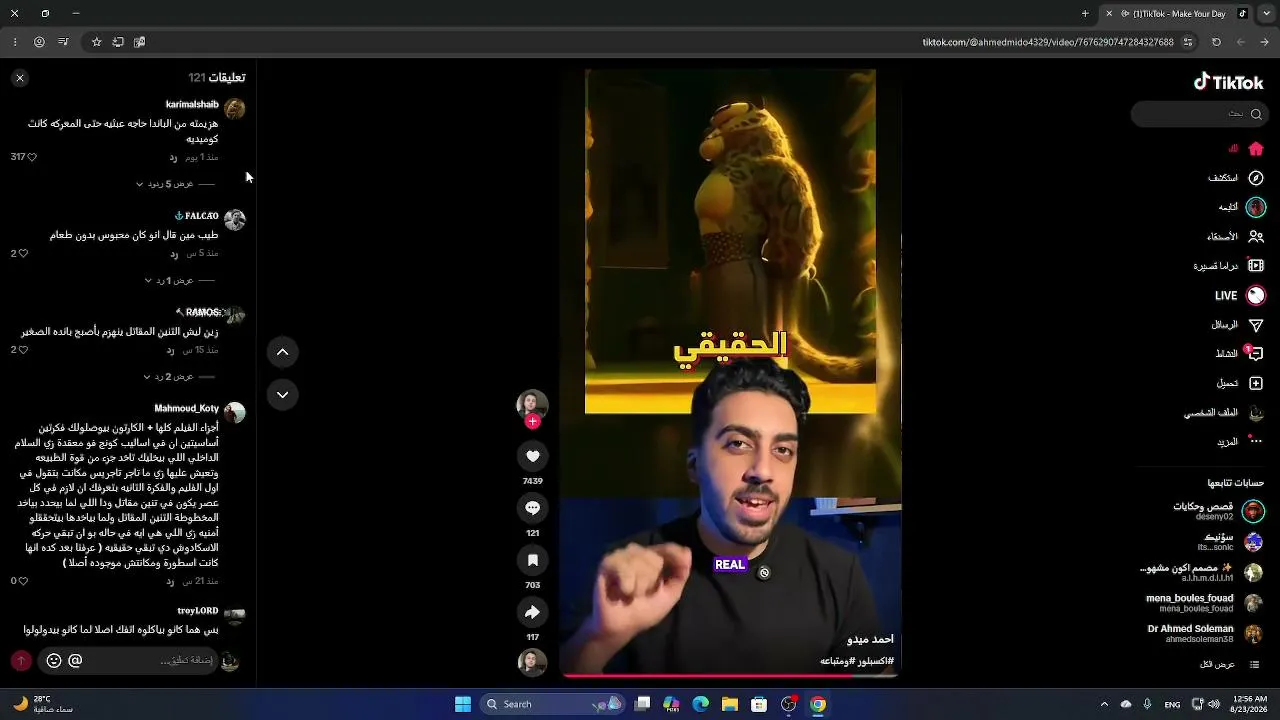Click the TikTok logo
This screenshot has width=1280, height=720.
pos(1228,82)
